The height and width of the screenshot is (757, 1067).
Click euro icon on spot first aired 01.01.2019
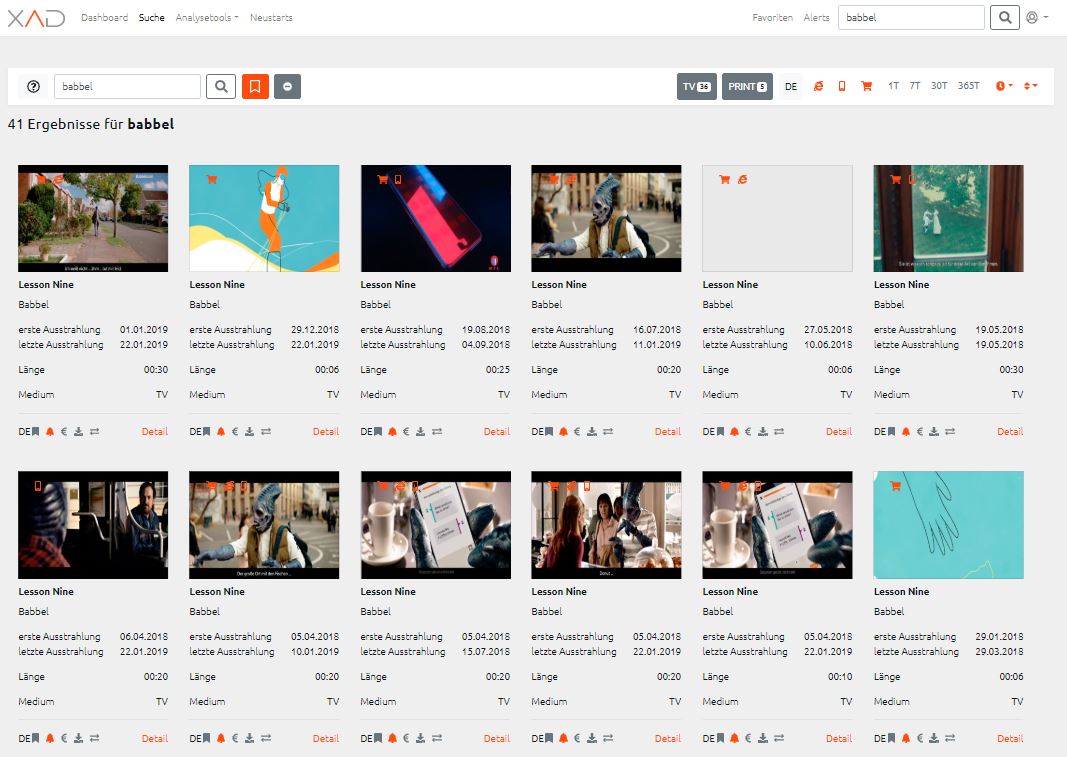[64, 432]
